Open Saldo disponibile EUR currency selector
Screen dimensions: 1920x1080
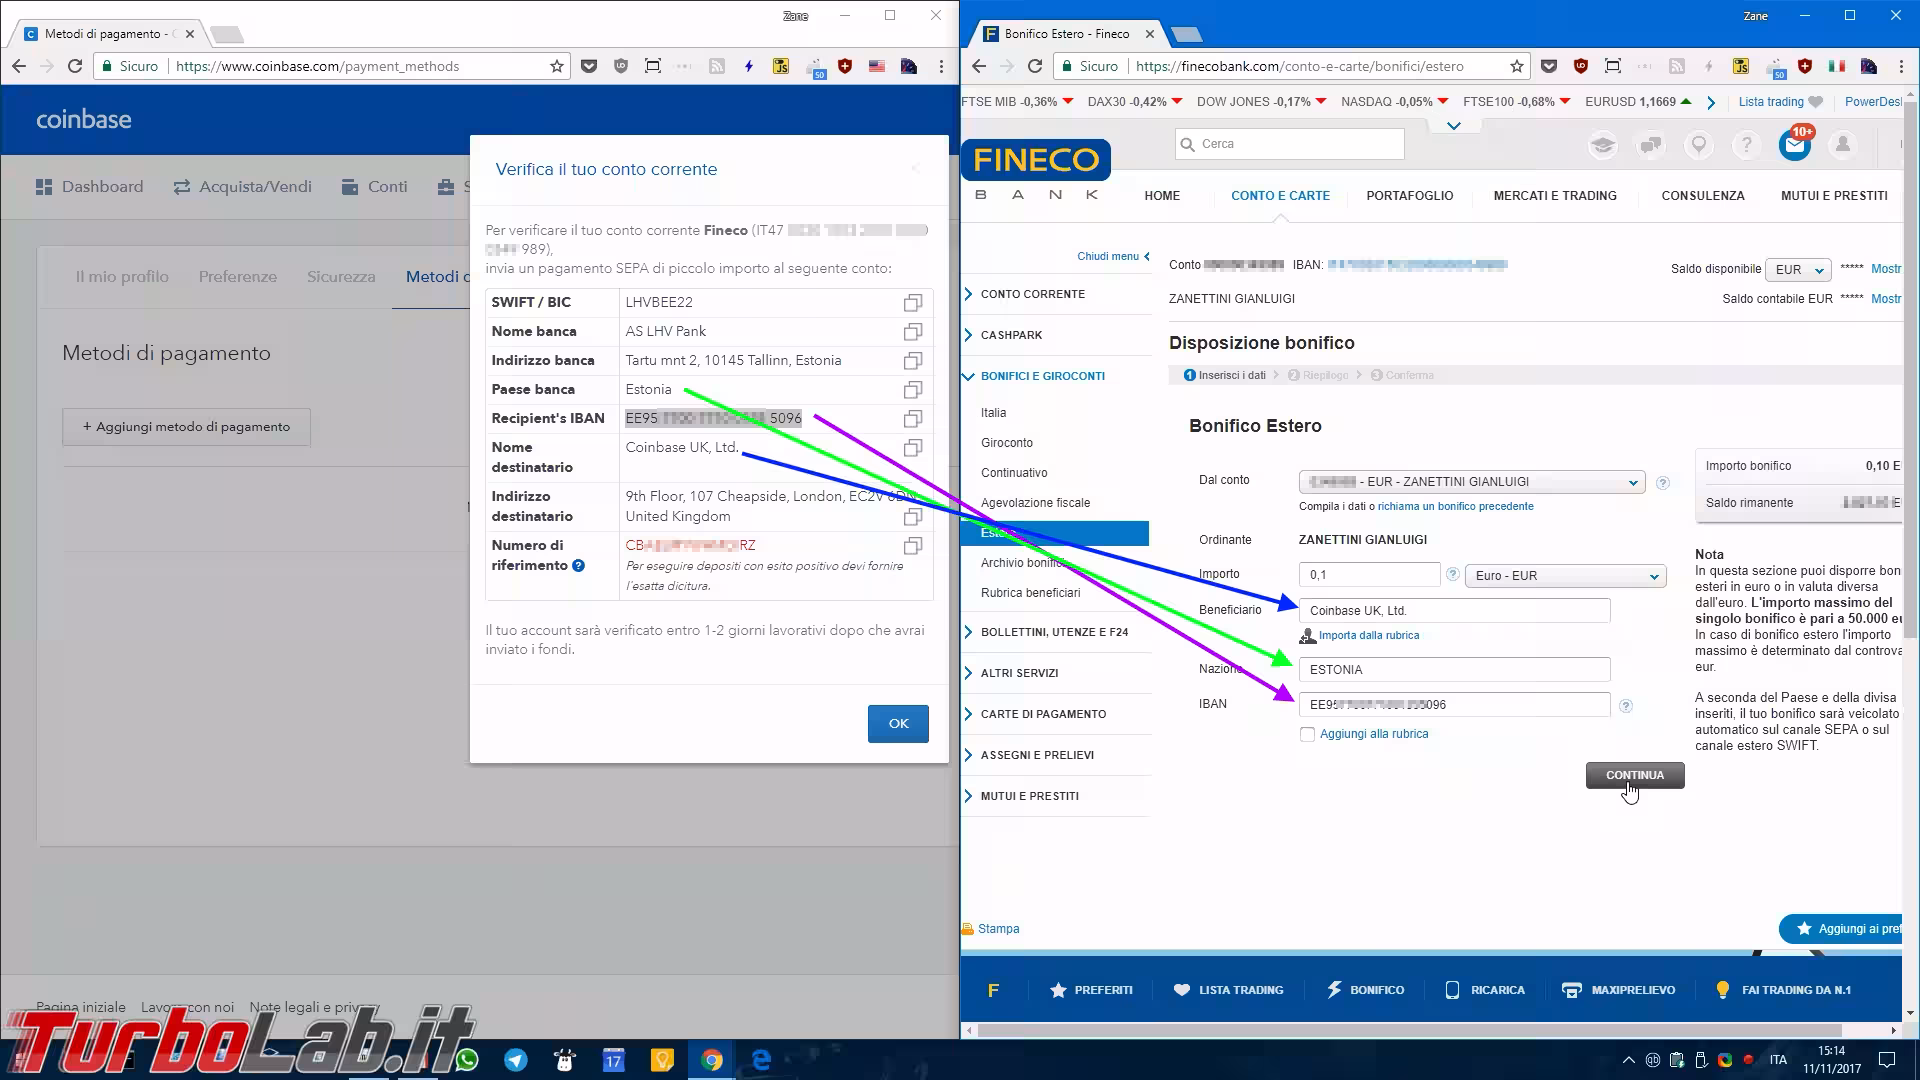pos(1799,270)
